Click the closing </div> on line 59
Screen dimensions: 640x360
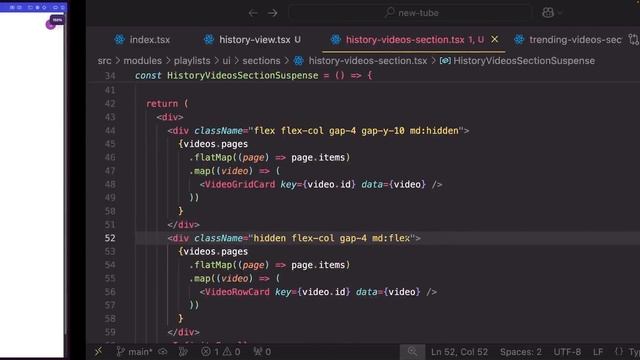click(x=183, y=332)
